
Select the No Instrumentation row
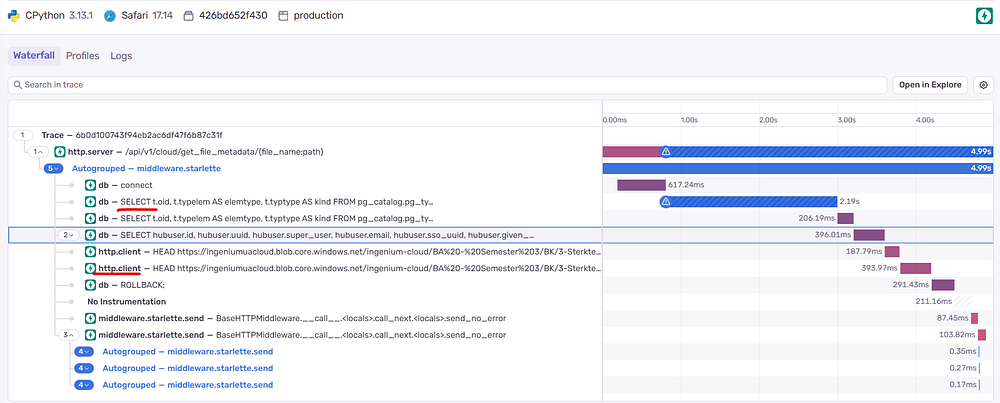pyautogui.click(x=305, y=301)
